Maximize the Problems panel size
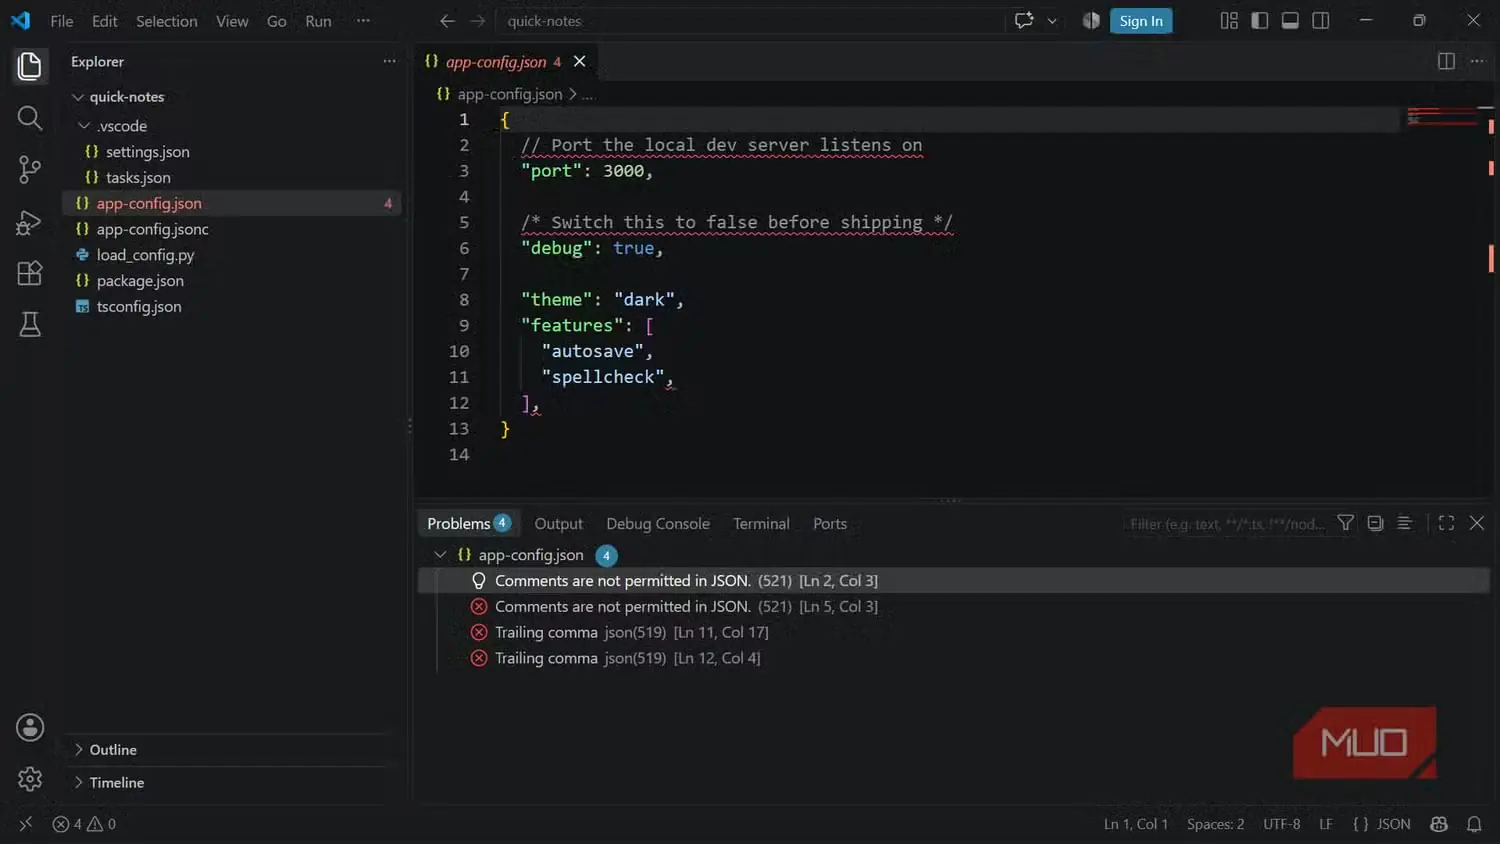The image size is (1500, 844). click(1446, 523)
